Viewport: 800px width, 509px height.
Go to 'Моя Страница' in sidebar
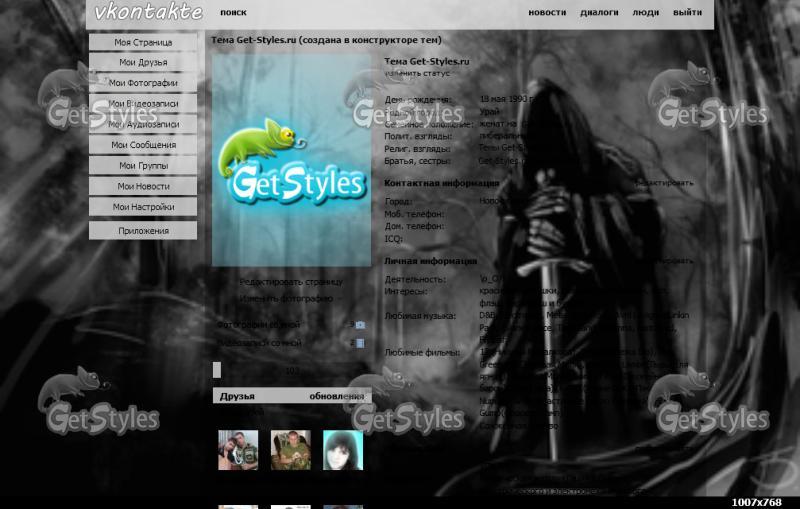tap(143, 42)
